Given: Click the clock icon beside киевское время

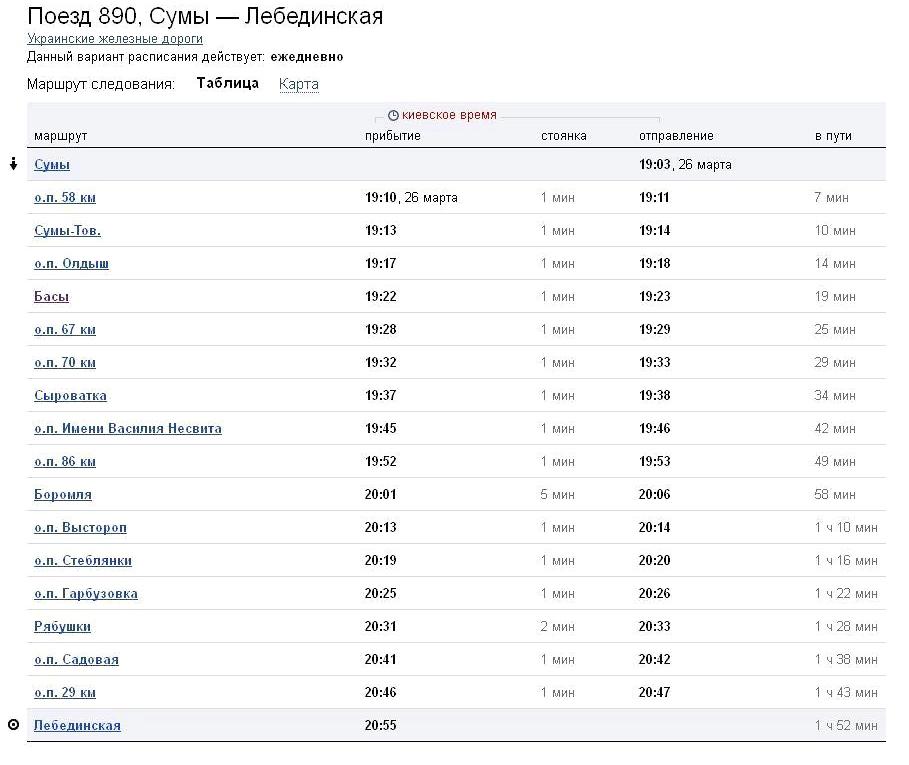Looking at the screenshot, I should coord(393,116).
